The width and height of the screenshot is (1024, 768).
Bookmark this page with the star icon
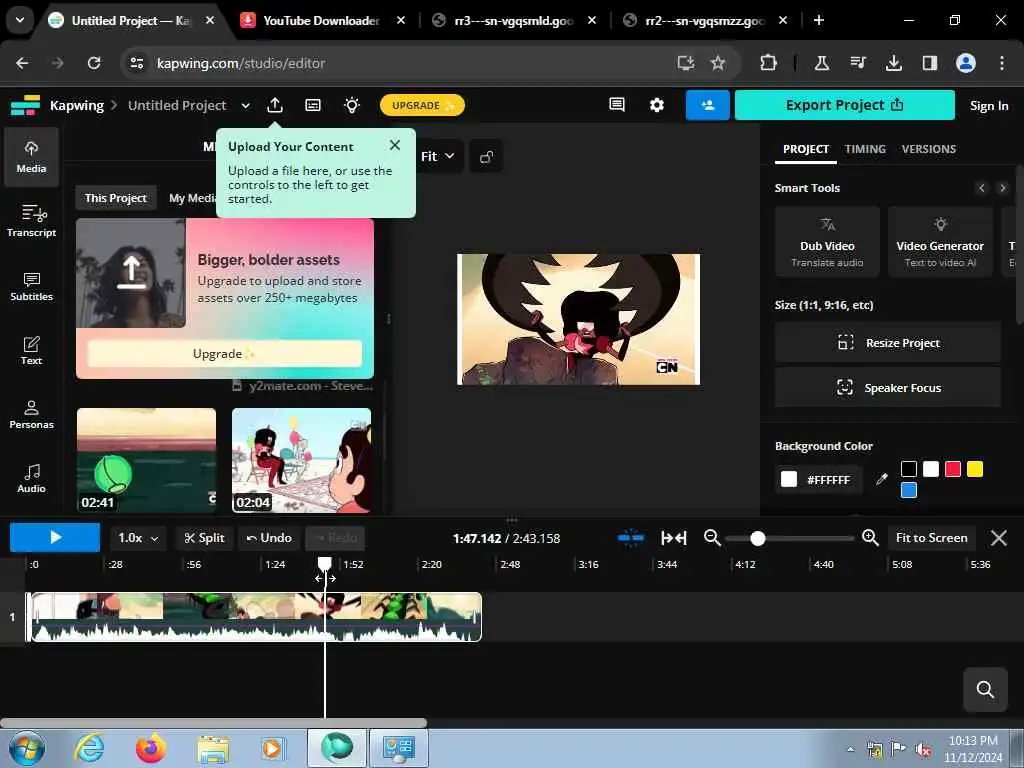(718, 63)
